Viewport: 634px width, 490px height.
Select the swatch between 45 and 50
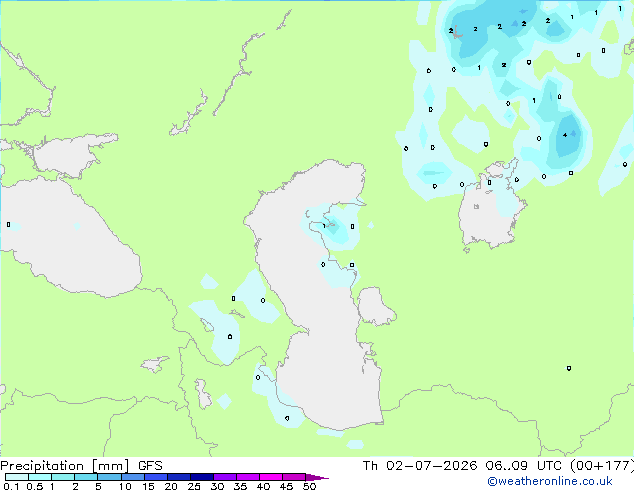tap(294, 477)
